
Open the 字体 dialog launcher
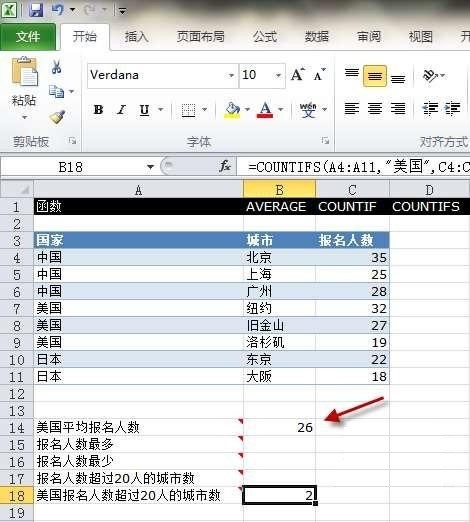pyautogui.click(x=325, y=141)
